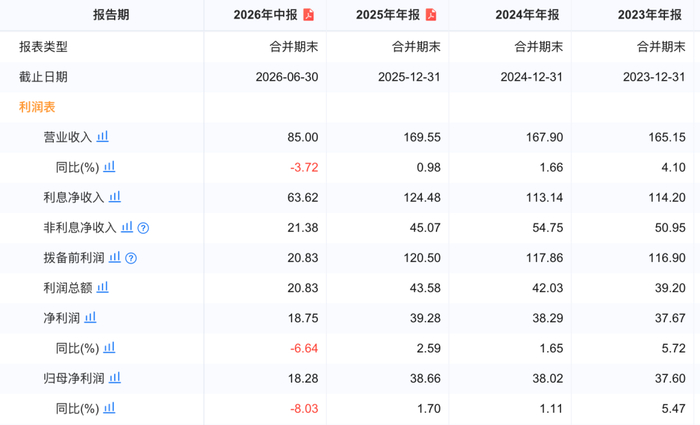Image resolution: width=700 pixels, height=425 pixels.
Task: Select 营业收入 value 85.00
Action: point(303,137)
